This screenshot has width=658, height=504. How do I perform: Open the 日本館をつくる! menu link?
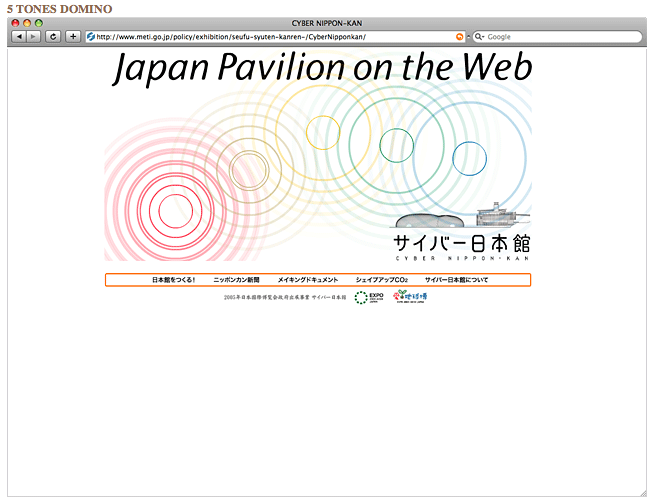pos(173,280)
